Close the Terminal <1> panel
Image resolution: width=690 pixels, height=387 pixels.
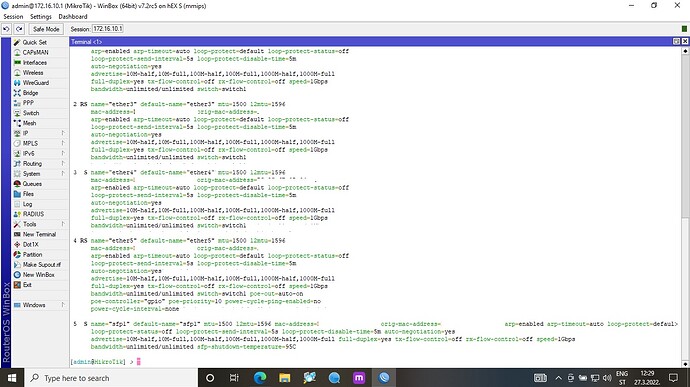point(685,41)
